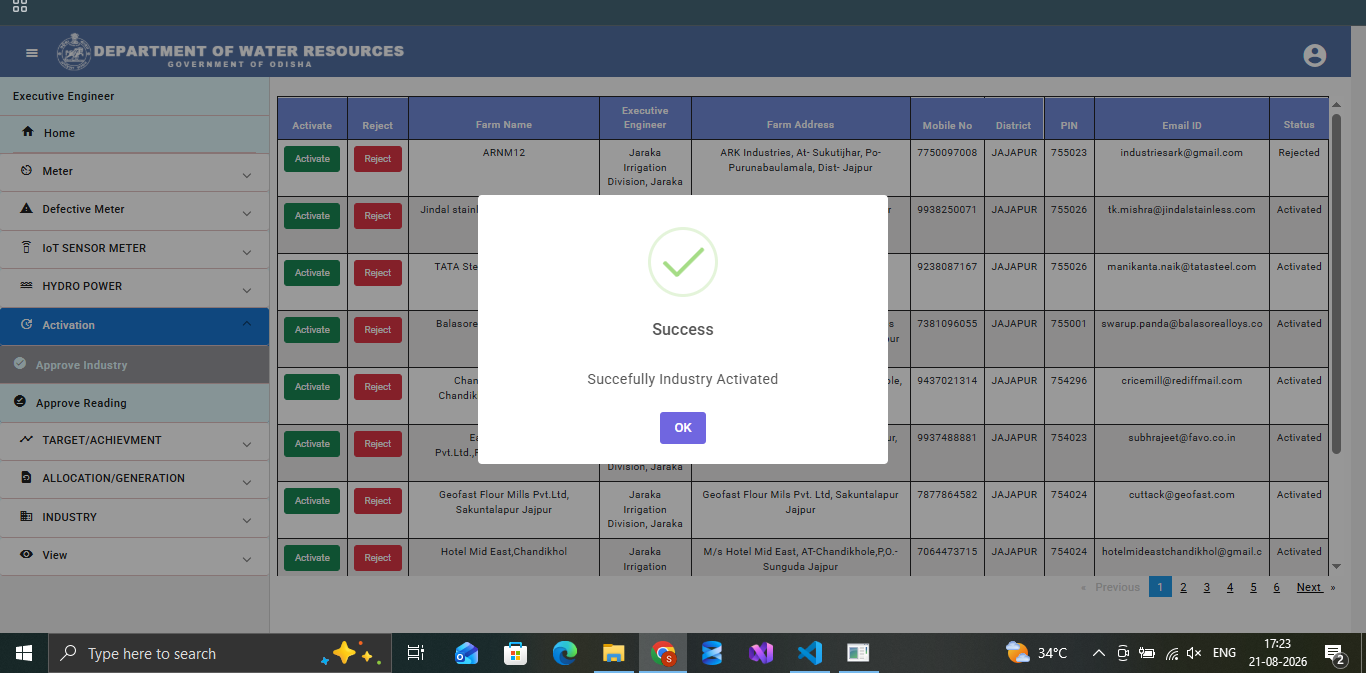Screen dimensions: 1366x673
Task: Click the apps grid icon above header
Action: pyautogui.click(x=20, y=6)
